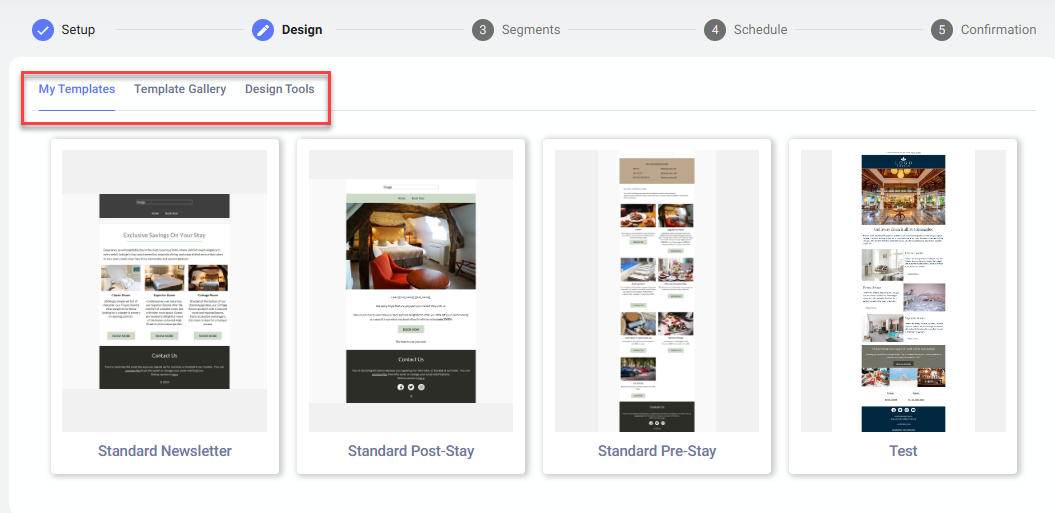
Task: Choose the Standard Pre-Stay template thumbnail
Action: [x=657, y=291]
